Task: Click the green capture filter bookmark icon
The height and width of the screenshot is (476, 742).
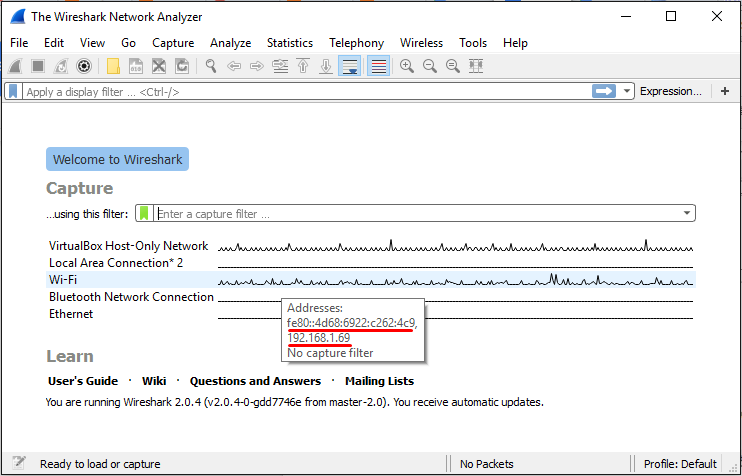Action: point(144,213)
